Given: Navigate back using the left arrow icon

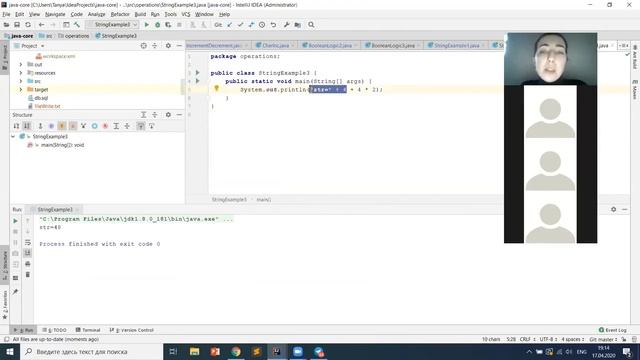Looking at the screenshot, I should 41,25.
